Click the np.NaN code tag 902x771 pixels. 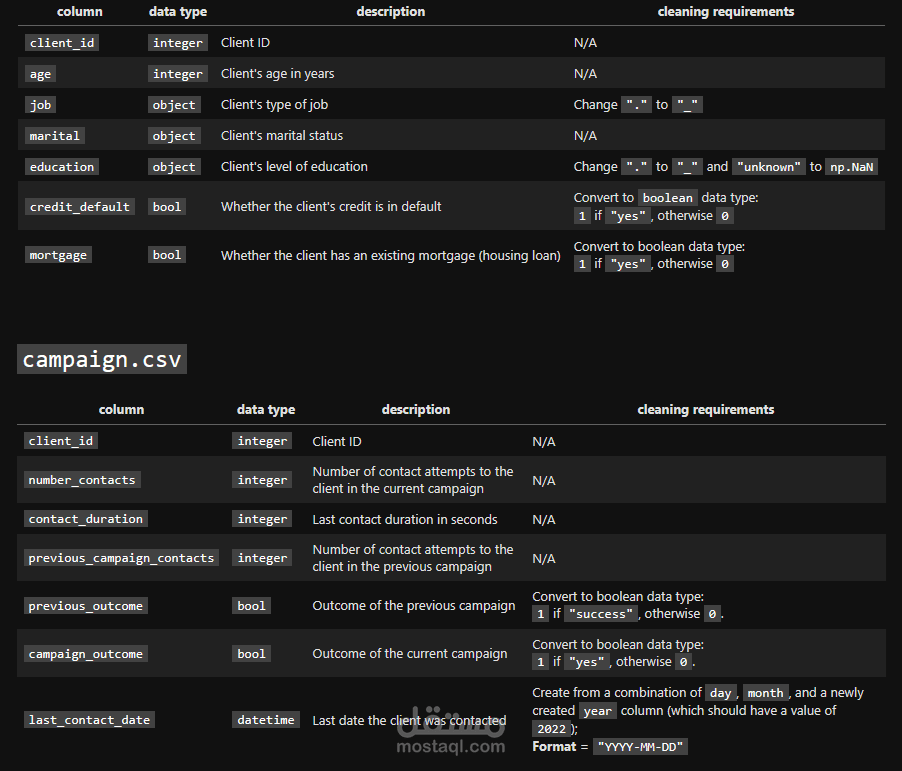[x=853, y=167]
